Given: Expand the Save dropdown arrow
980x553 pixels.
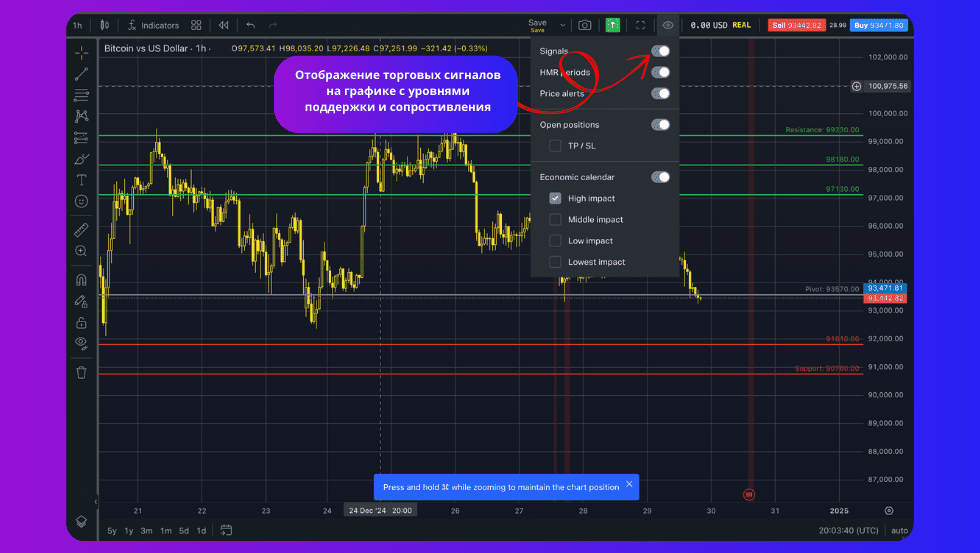Looking at the screenshot, I should click(x=562, y=25).
